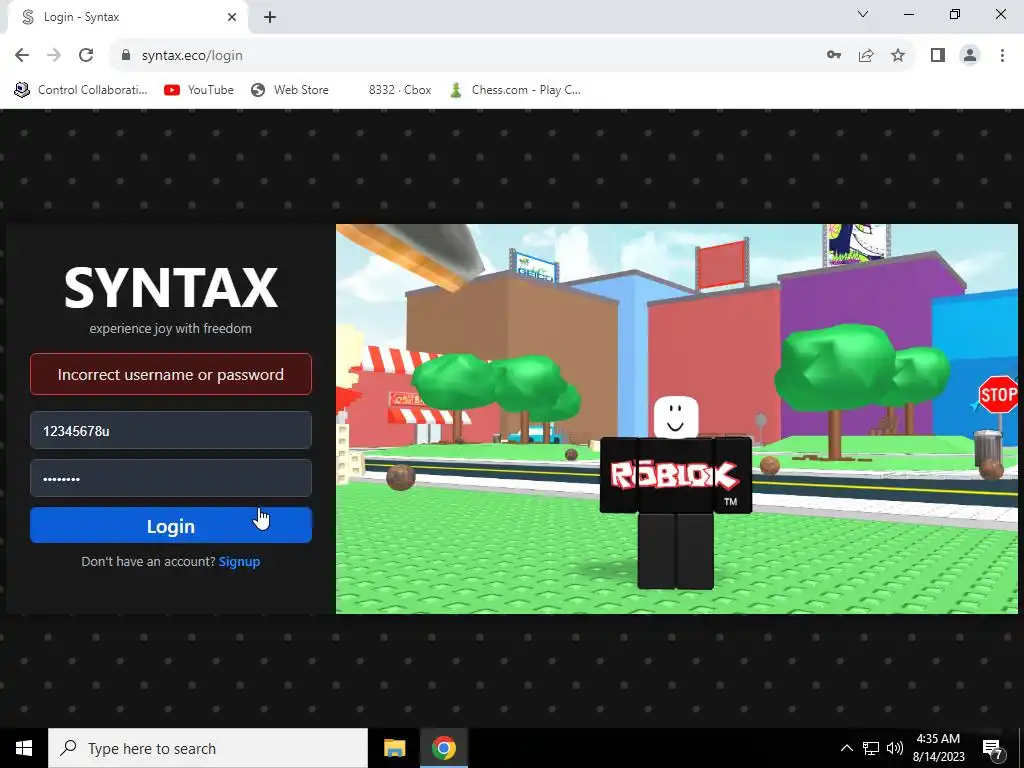The height and width of the screenshot is (768, 1024).
Task: Click the browser forward arrow
Action: [54, 56]
